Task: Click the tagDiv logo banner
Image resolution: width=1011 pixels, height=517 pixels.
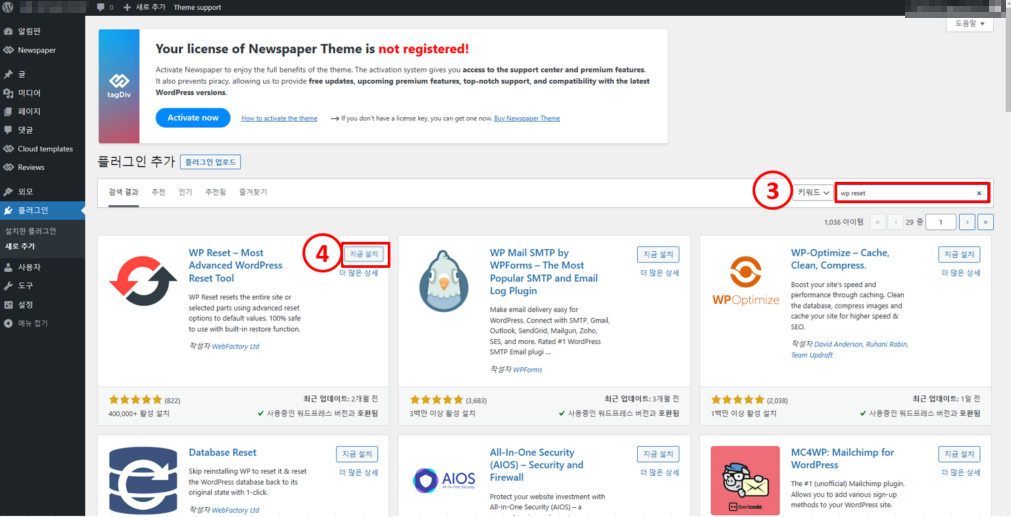Action: 119,86
